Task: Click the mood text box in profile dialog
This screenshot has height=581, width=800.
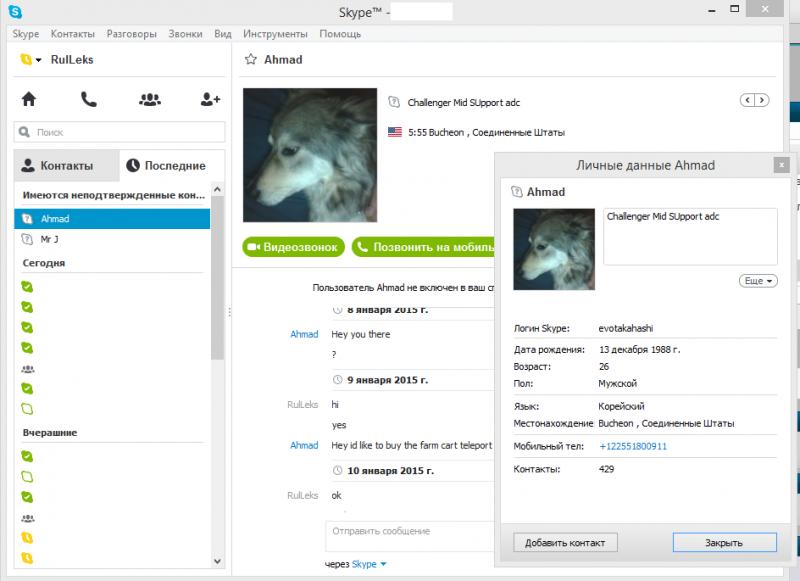Action: tap(690, 237)
